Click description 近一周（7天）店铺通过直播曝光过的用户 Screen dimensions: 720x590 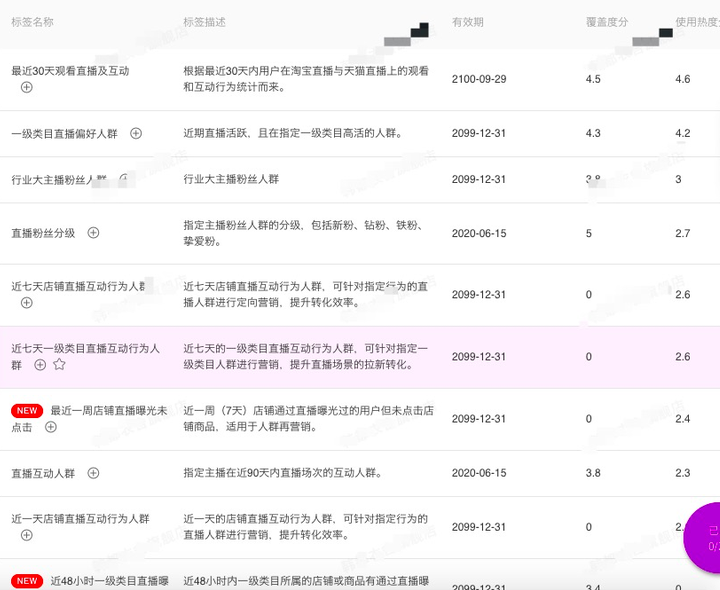[308, 418]
